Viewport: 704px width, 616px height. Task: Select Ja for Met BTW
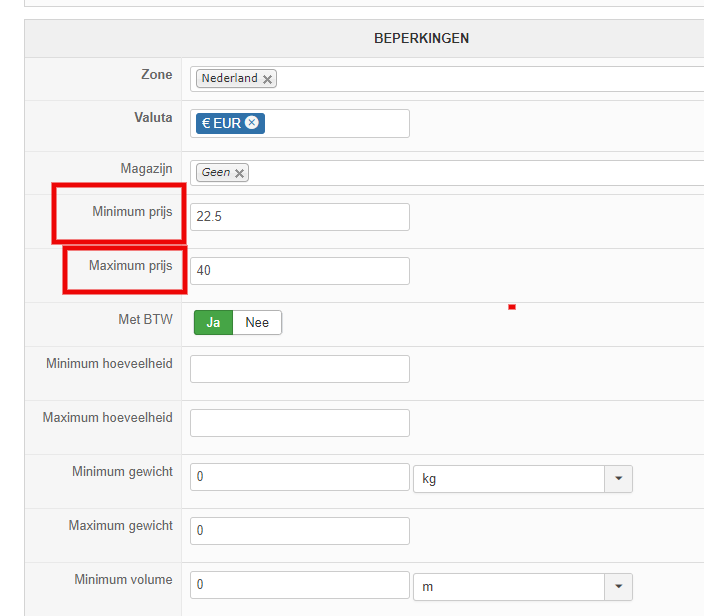tap(212, 323)
